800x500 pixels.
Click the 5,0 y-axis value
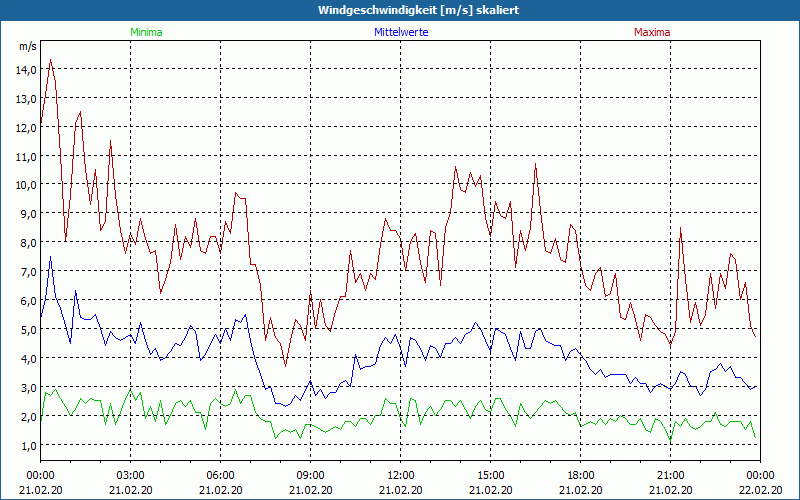point(28,330)
